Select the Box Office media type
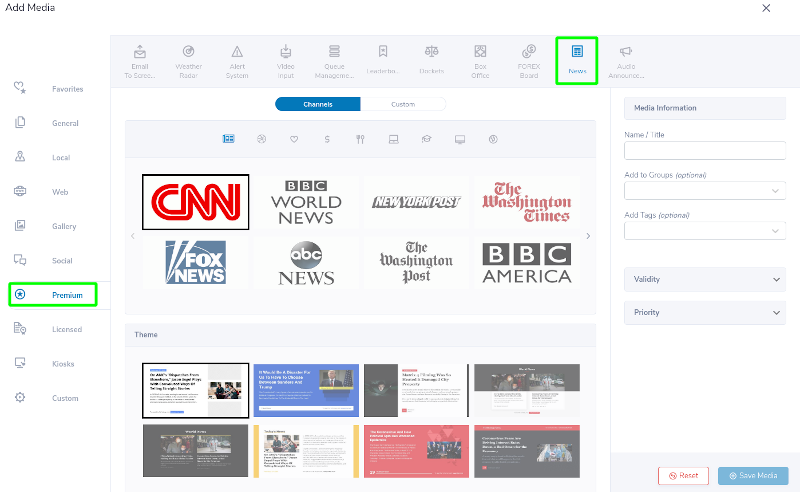800x492 pixels. 480,61
